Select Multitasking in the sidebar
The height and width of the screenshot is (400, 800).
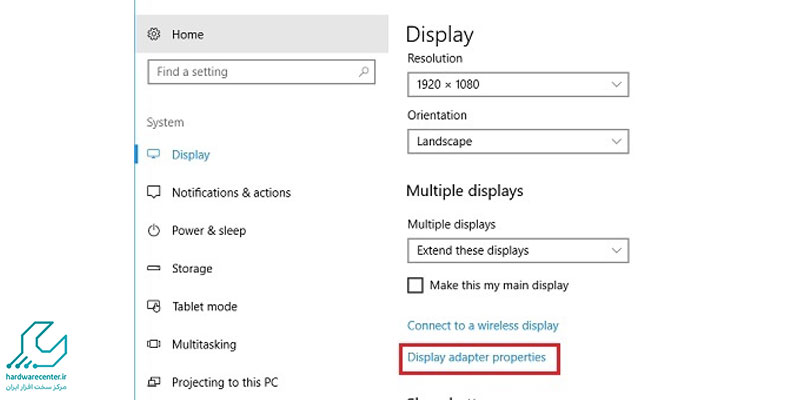(204, 344)
